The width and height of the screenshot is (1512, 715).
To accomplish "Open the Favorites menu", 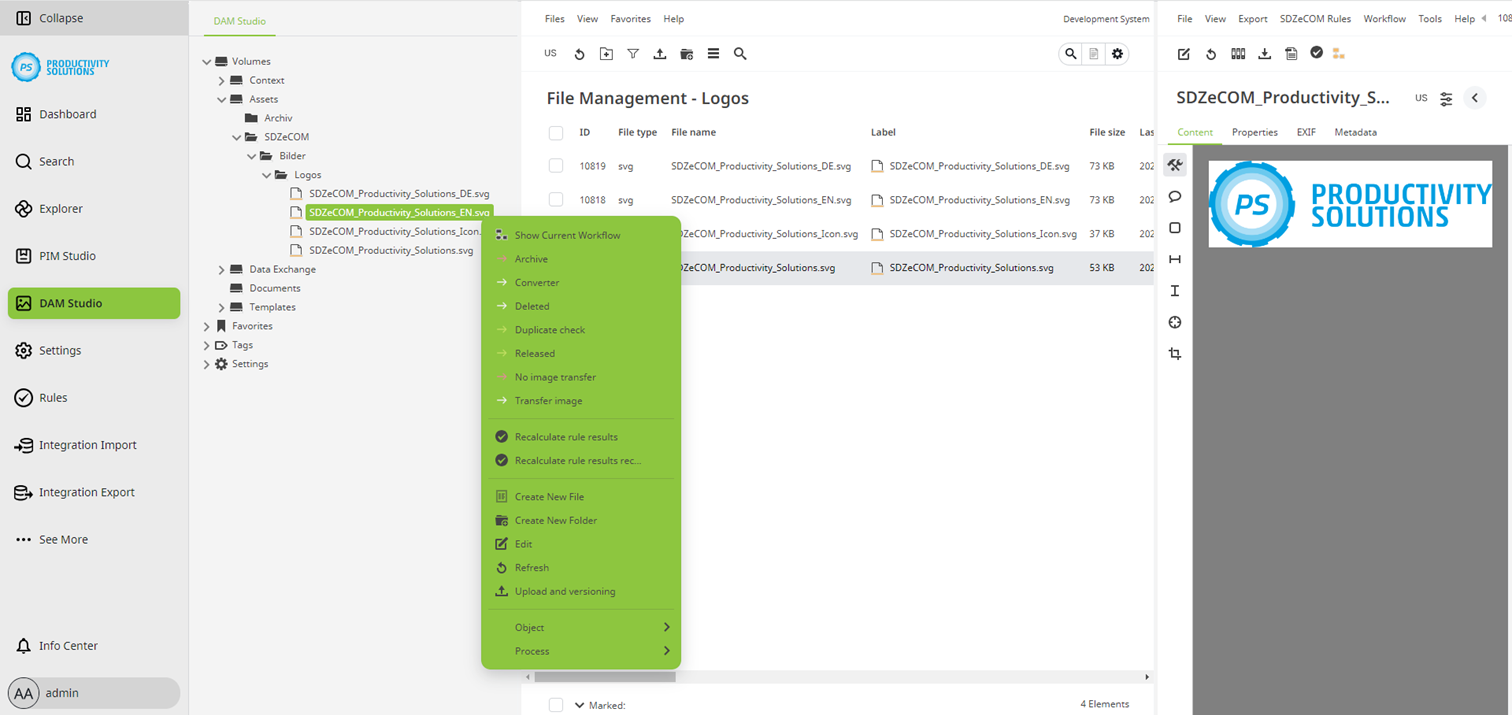I will pyautogui.click(x=631, y=18).
